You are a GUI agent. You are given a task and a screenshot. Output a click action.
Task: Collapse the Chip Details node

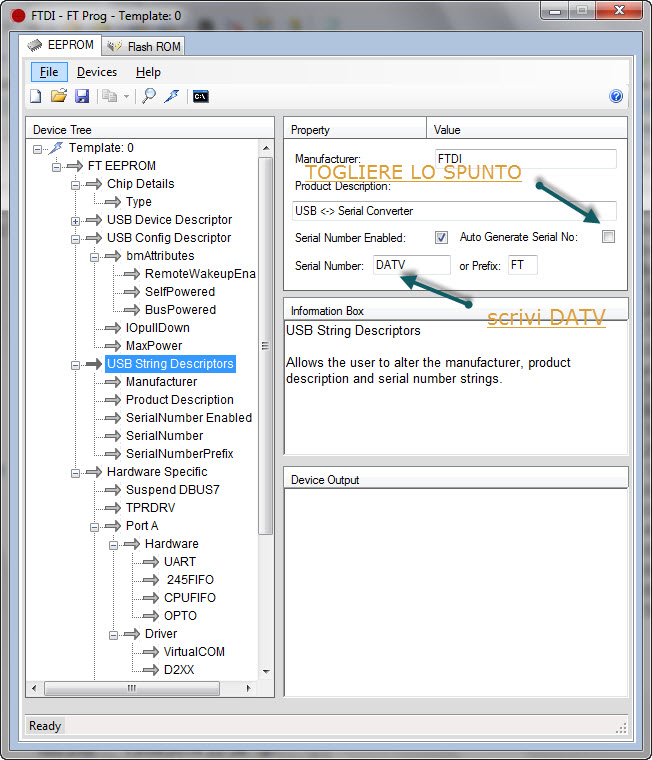point(75,185)
